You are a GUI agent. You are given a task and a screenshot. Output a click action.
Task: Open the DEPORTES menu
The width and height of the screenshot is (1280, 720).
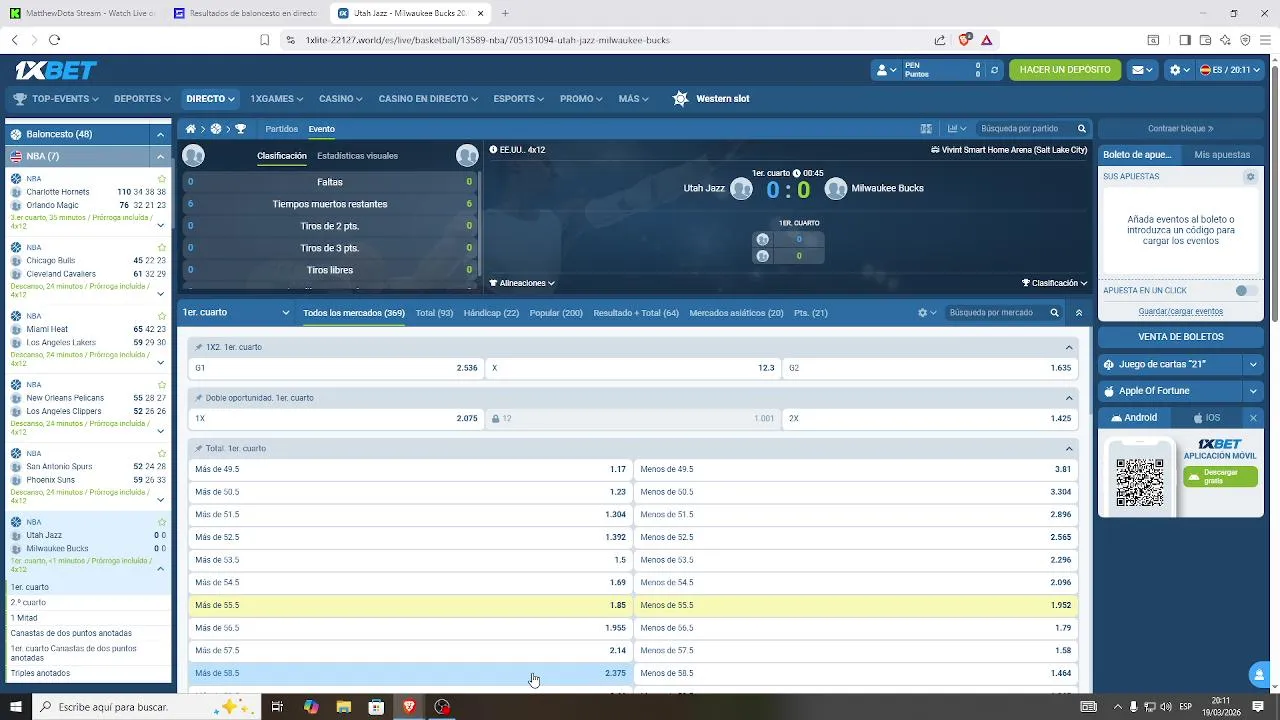pyautogui.click(x=142, y=99)
